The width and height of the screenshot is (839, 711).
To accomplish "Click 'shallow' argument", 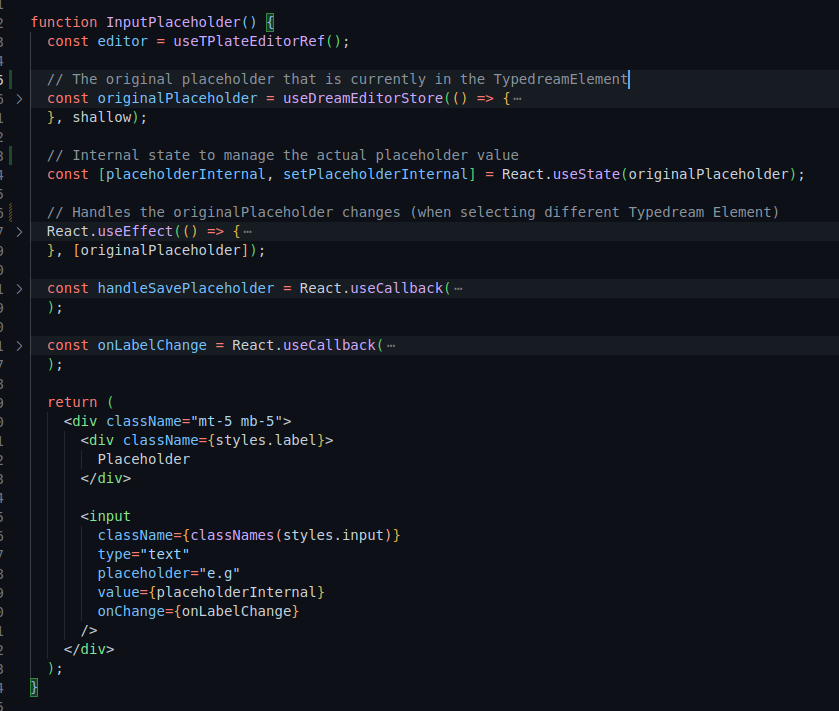I will (x=102, y=117).
